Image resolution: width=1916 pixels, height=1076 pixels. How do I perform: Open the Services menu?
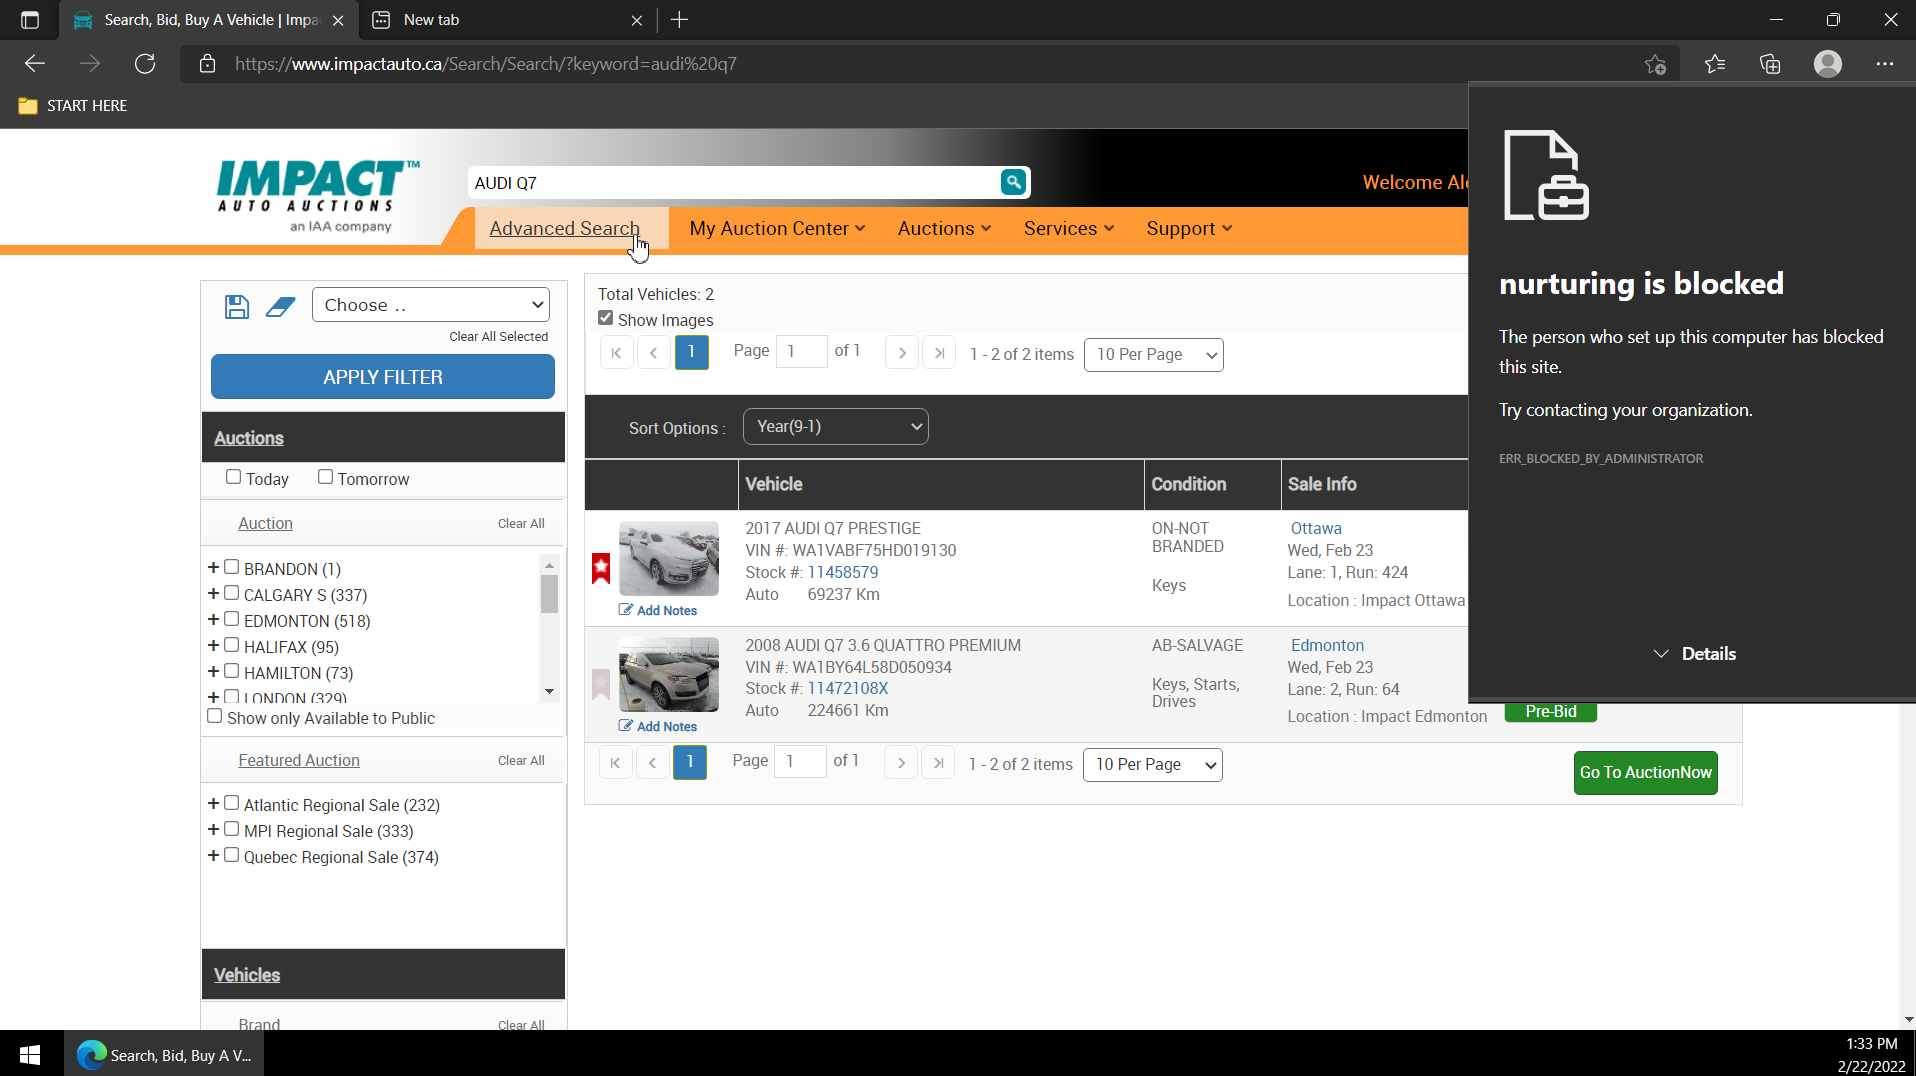[1069, 229]
